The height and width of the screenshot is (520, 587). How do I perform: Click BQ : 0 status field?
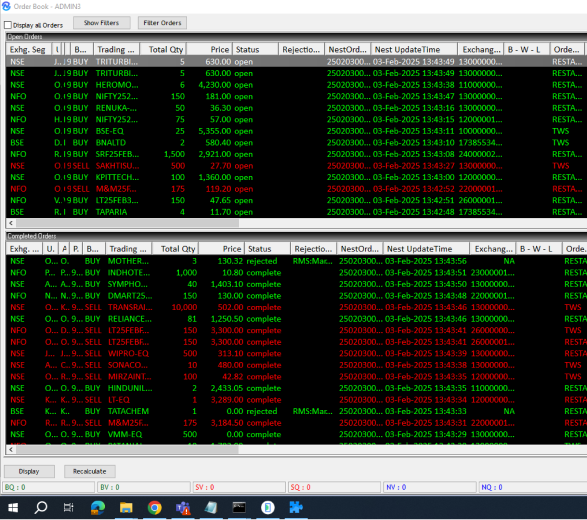pos(49,487)
